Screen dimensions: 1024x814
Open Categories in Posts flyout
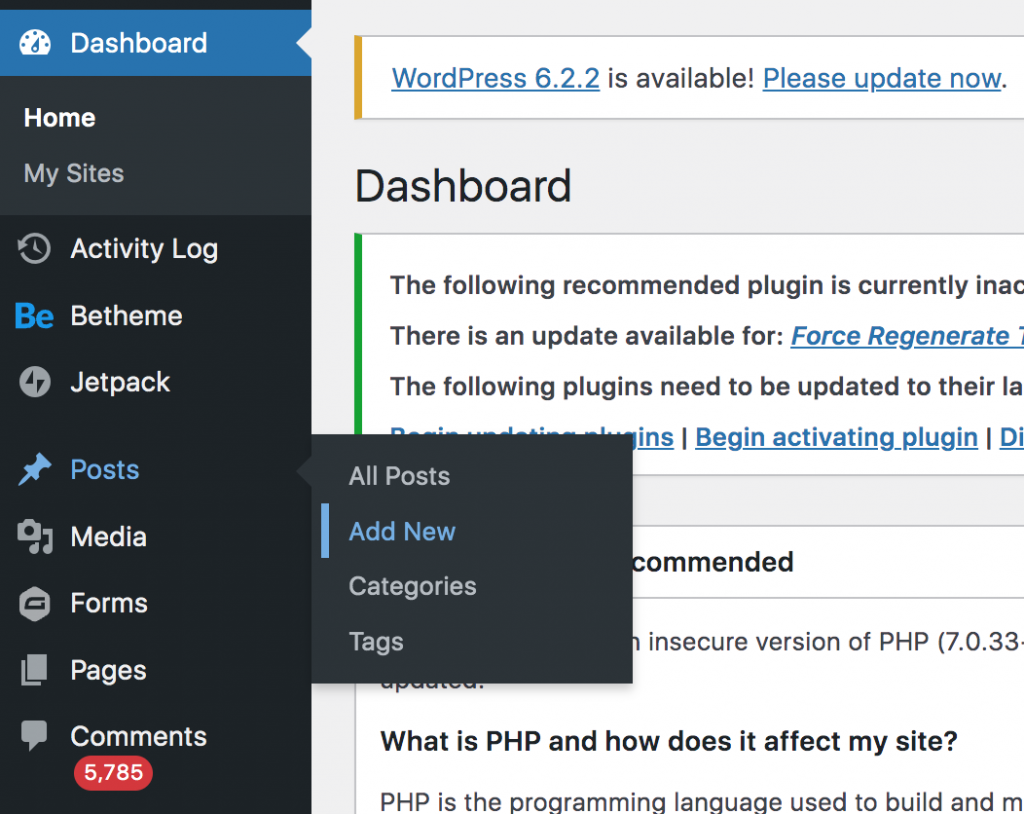click(413, 587)
